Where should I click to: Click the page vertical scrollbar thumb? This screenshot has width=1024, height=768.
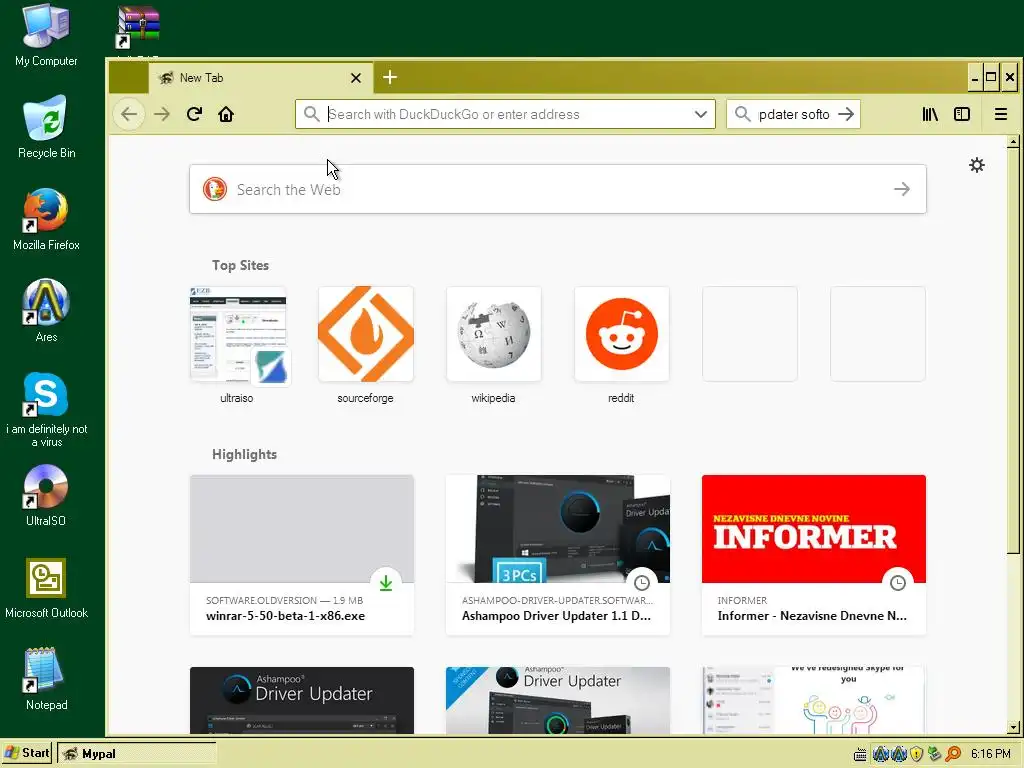point(1013,351)
